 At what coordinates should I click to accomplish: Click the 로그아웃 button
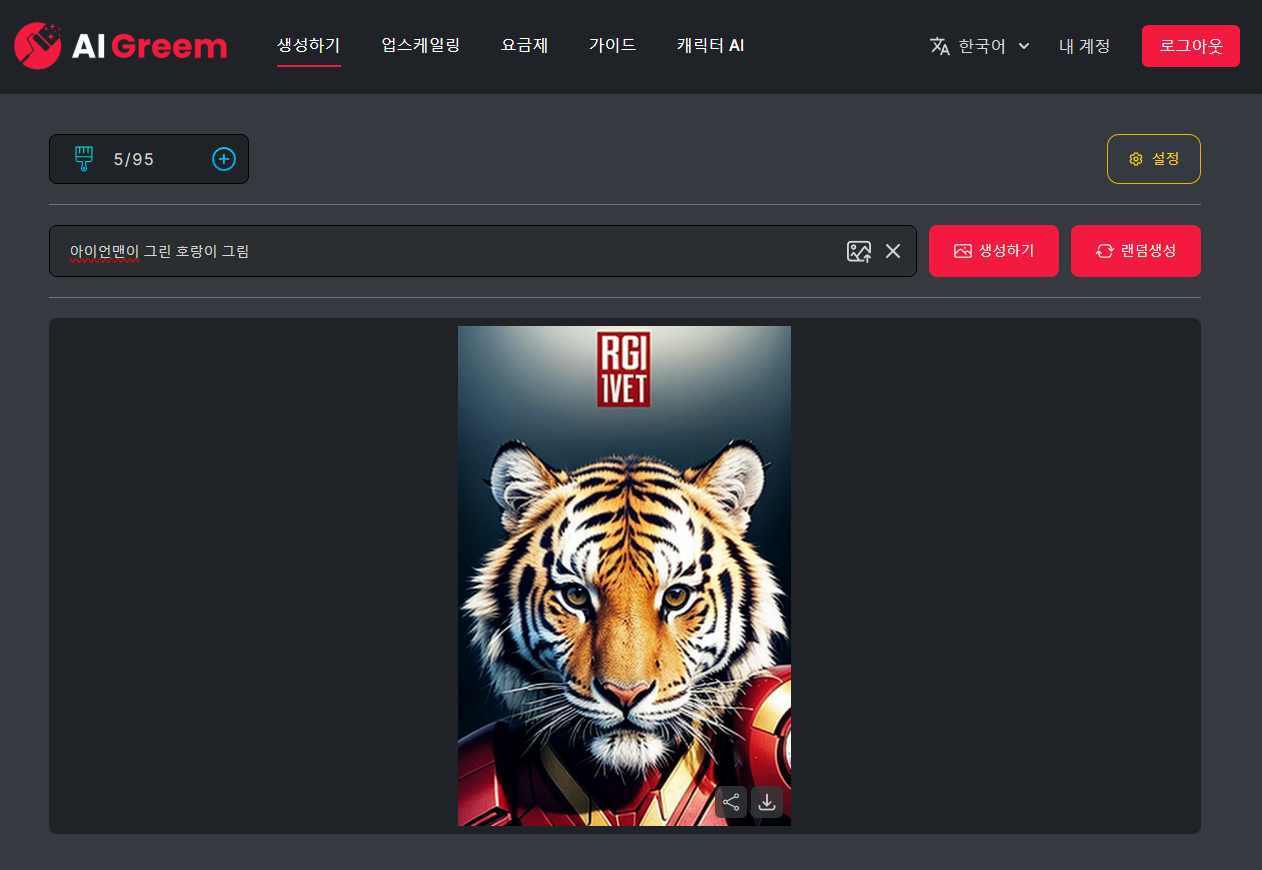click(1191, 46)
